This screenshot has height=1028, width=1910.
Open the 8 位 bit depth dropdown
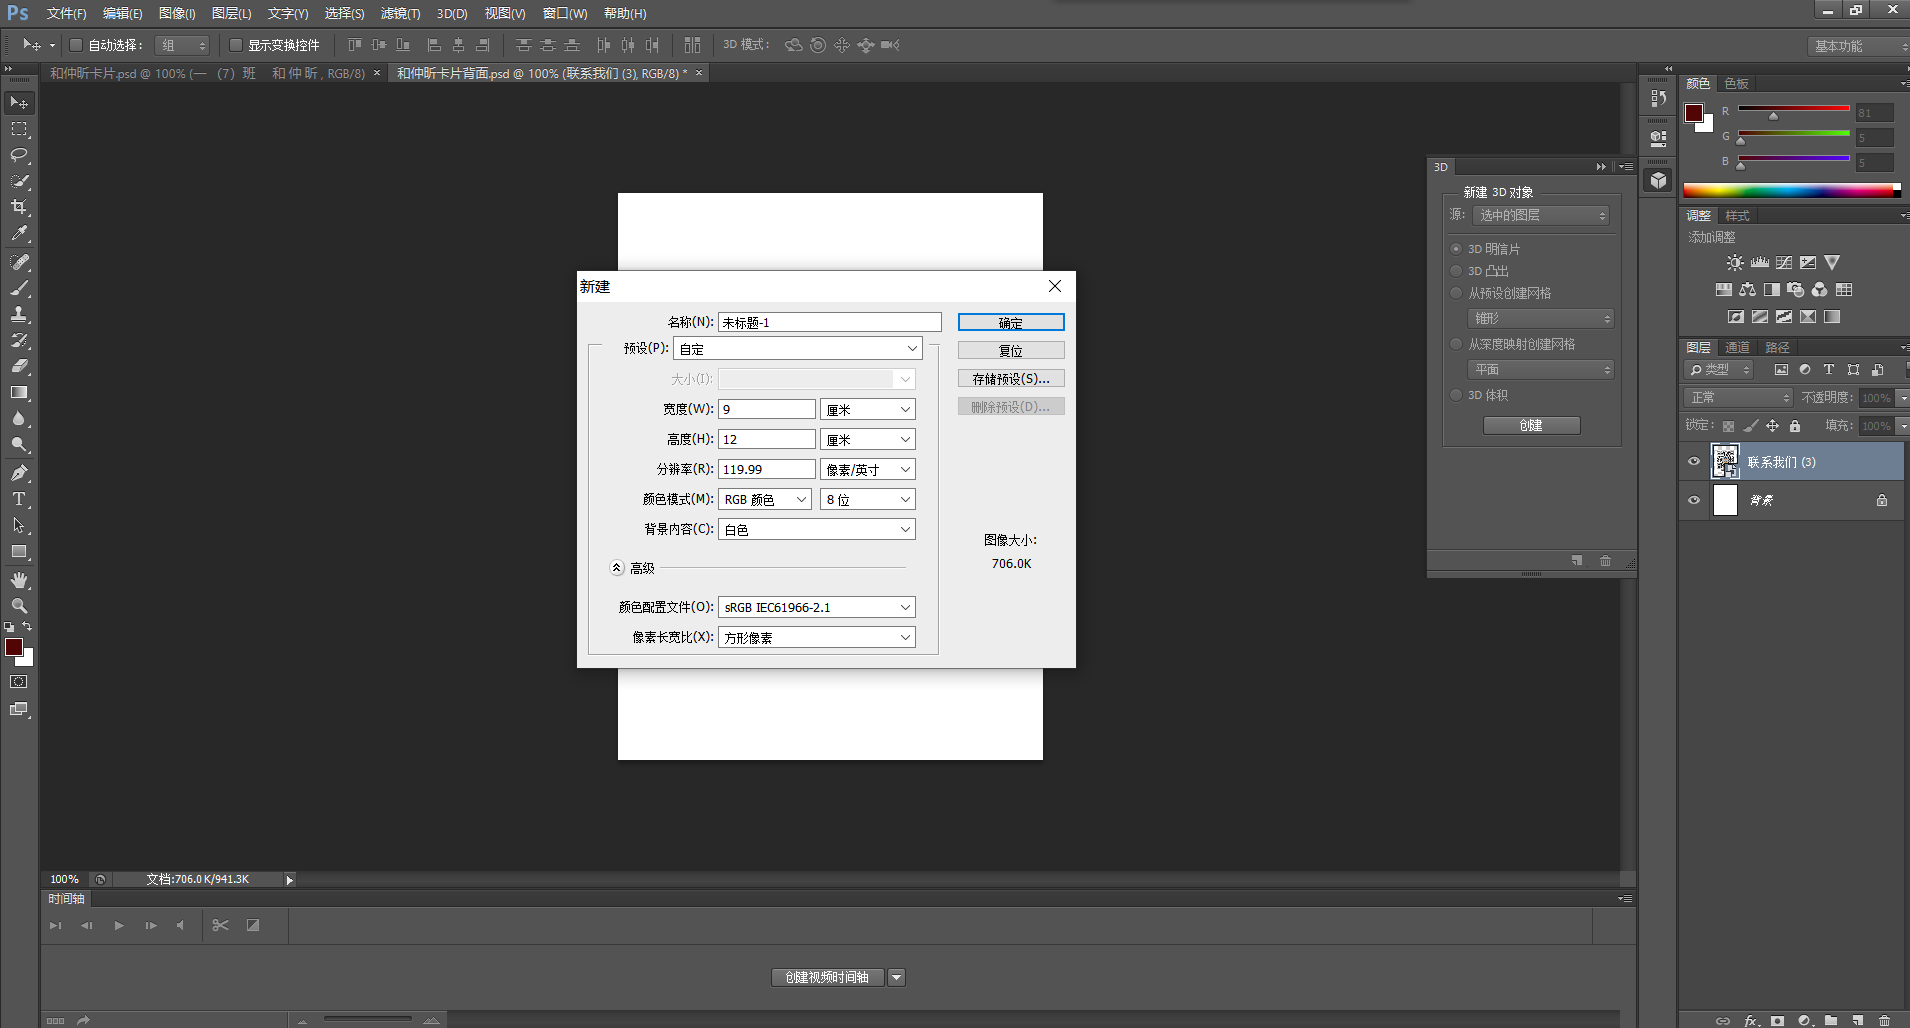pos(868,499)
